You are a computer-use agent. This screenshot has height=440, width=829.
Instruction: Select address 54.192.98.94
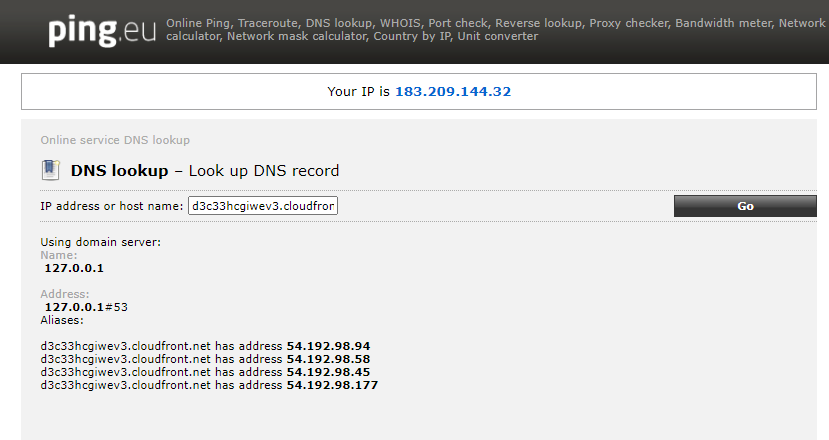pyautogui.click(x=328, y=346)
